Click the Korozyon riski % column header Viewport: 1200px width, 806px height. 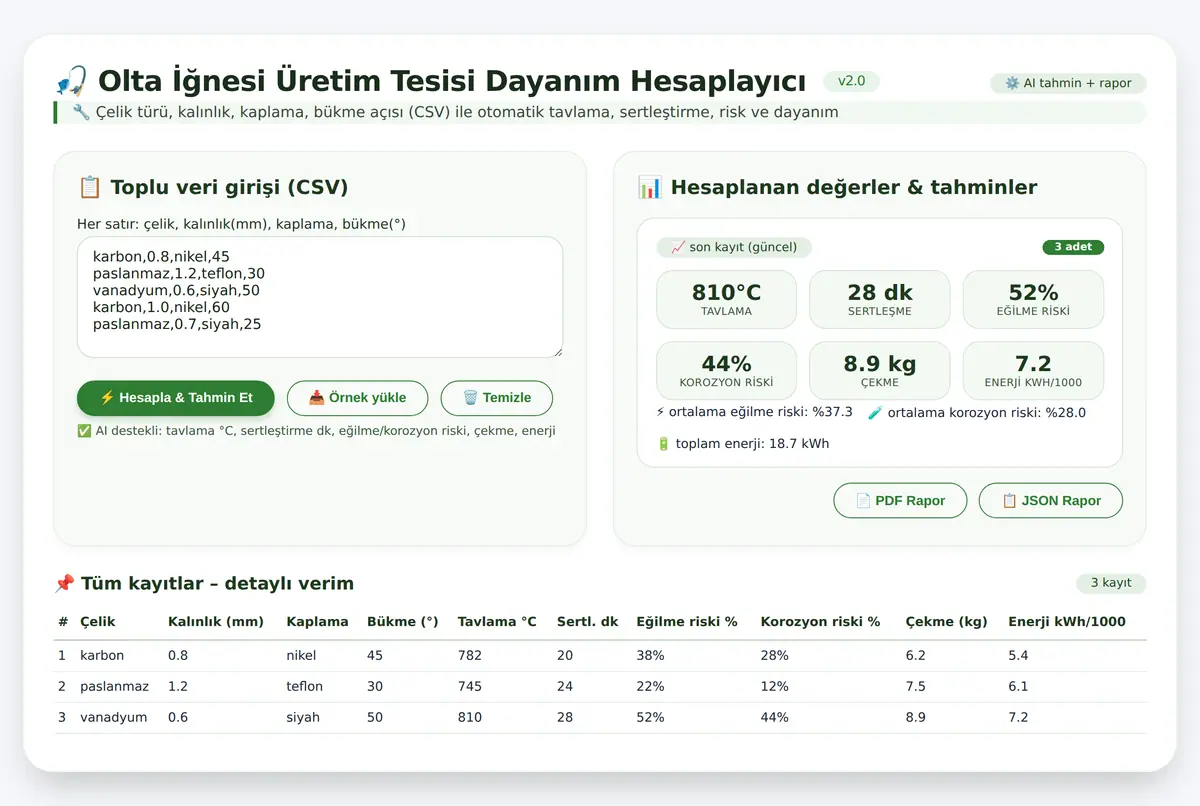point(820,622)
